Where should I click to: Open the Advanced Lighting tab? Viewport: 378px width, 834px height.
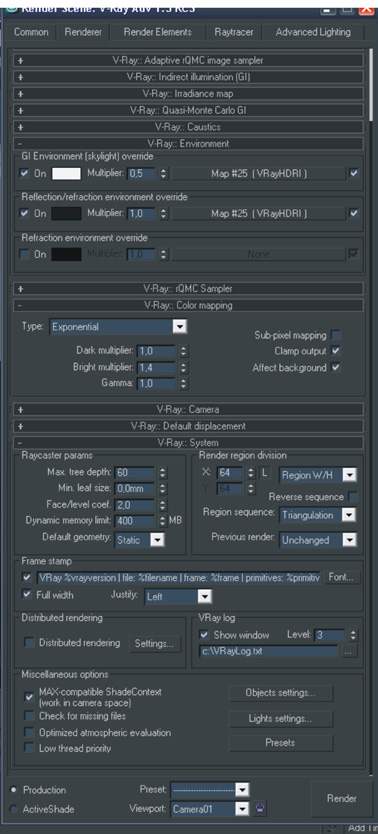click(x=313, y=32)
